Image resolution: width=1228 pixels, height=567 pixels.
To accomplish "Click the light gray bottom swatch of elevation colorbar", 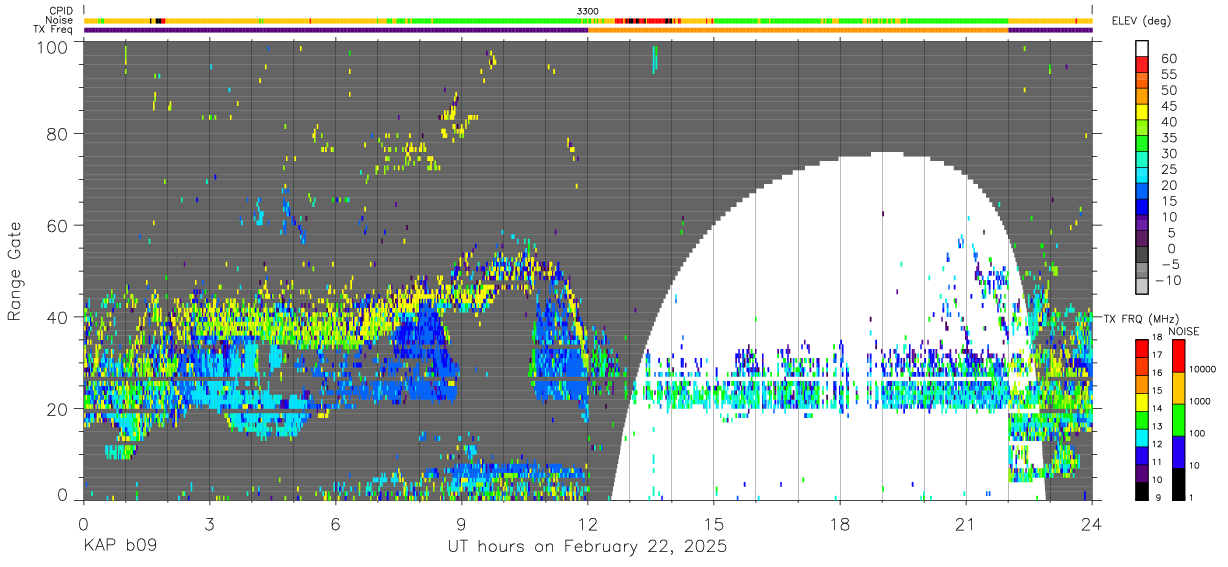I will (x=1142, y=285).
